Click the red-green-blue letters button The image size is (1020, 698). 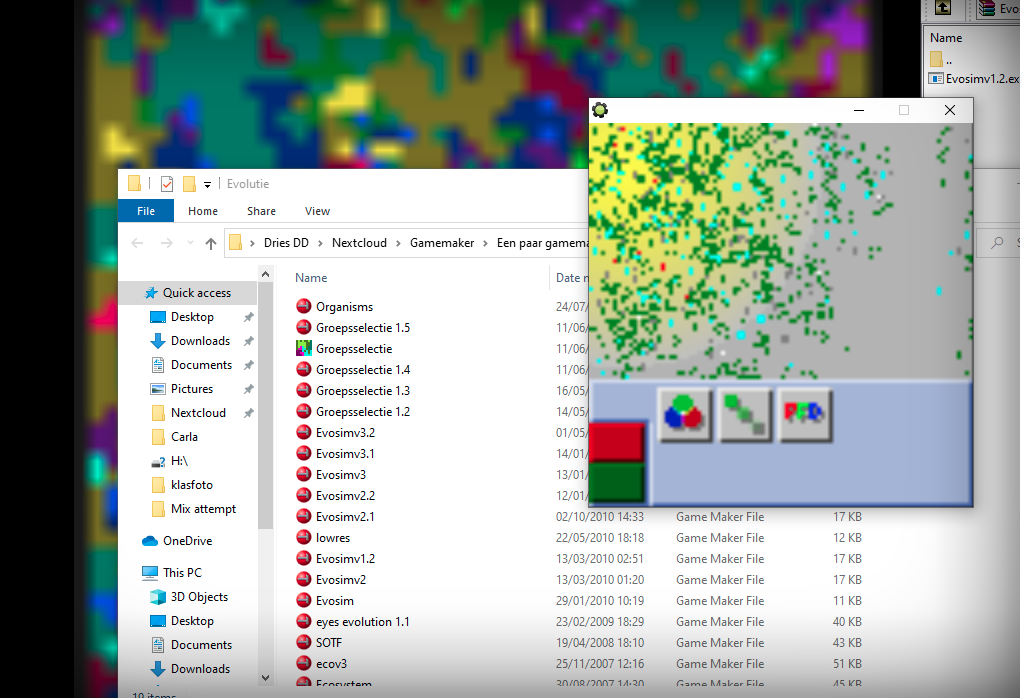[x=805, y=412]
